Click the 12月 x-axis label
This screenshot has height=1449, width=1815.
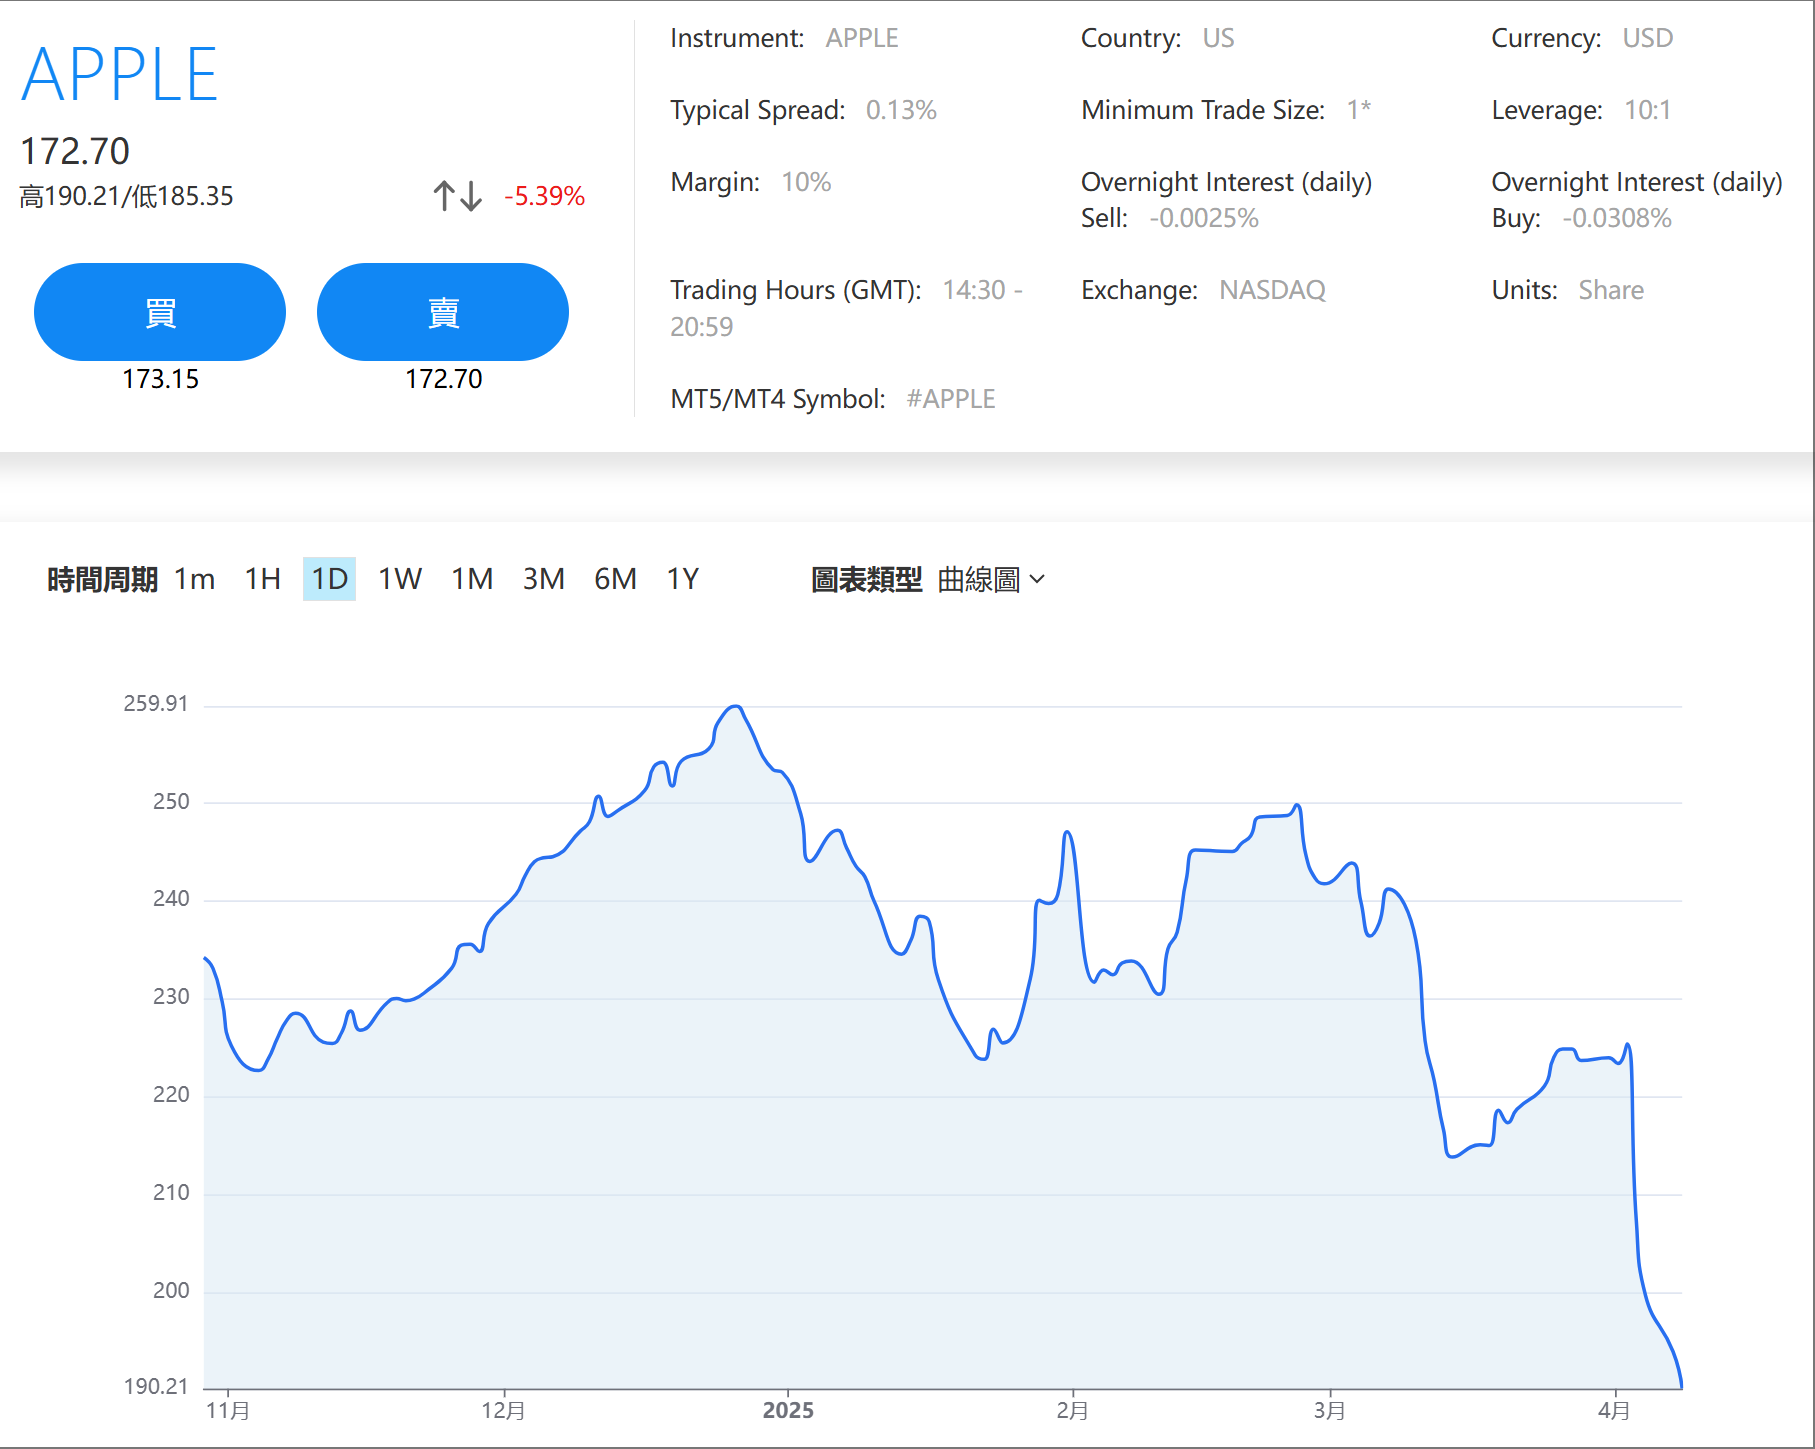pyautogui.click(x=503, y=1410)
